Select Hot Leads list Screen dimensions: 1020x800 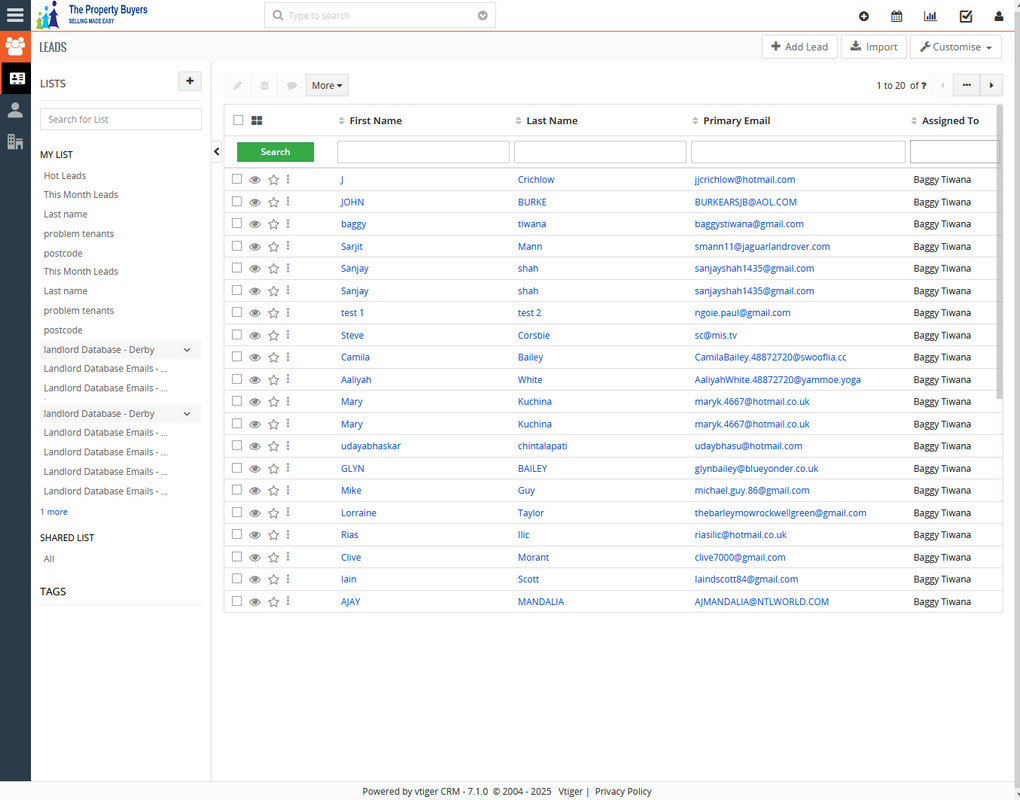click(65, 176)
